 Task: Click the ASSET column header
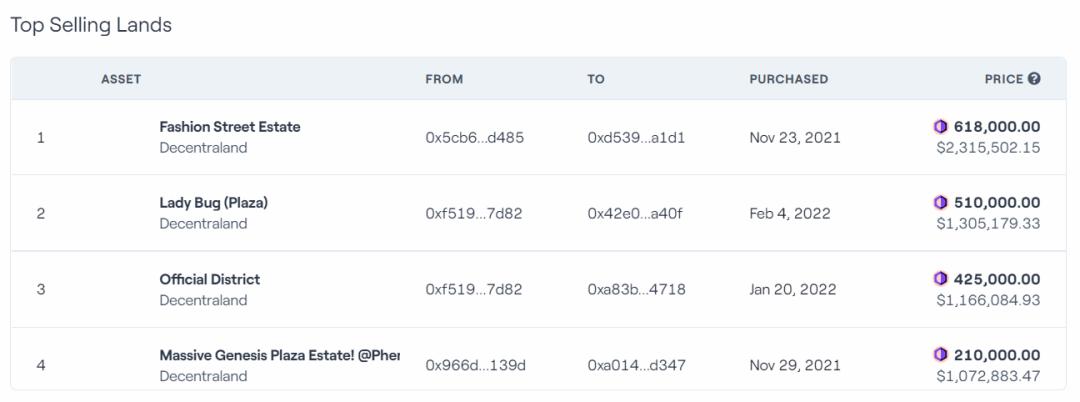(121, 79)
